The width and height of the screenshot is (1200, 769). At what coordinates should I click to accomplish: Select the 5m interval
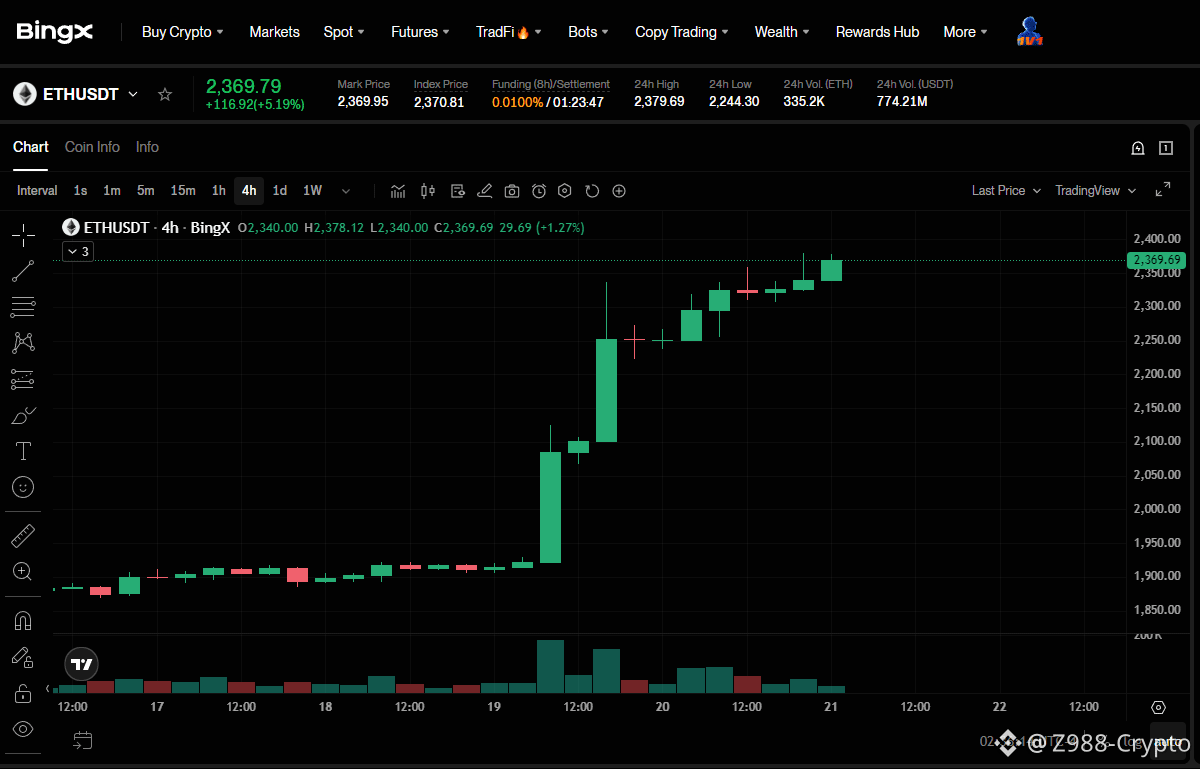click(146, 191)
